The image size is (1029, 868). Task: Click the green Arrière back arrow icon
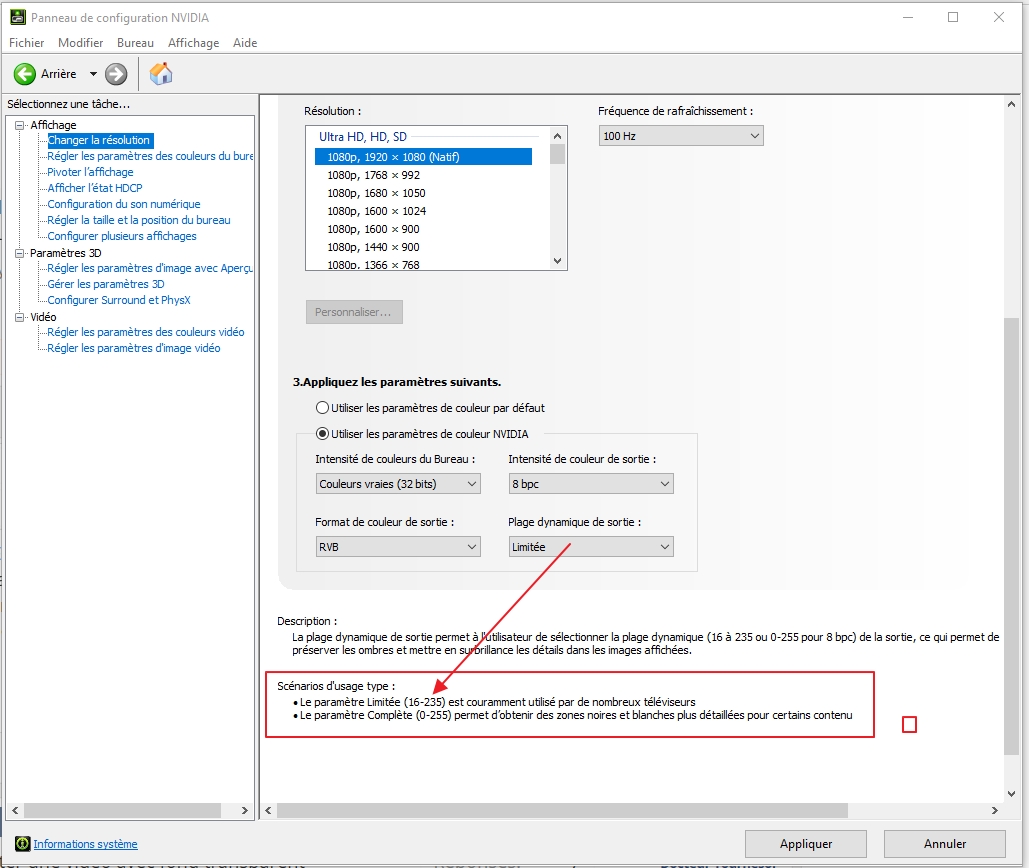pyautogui.click(x=25, y=74)
